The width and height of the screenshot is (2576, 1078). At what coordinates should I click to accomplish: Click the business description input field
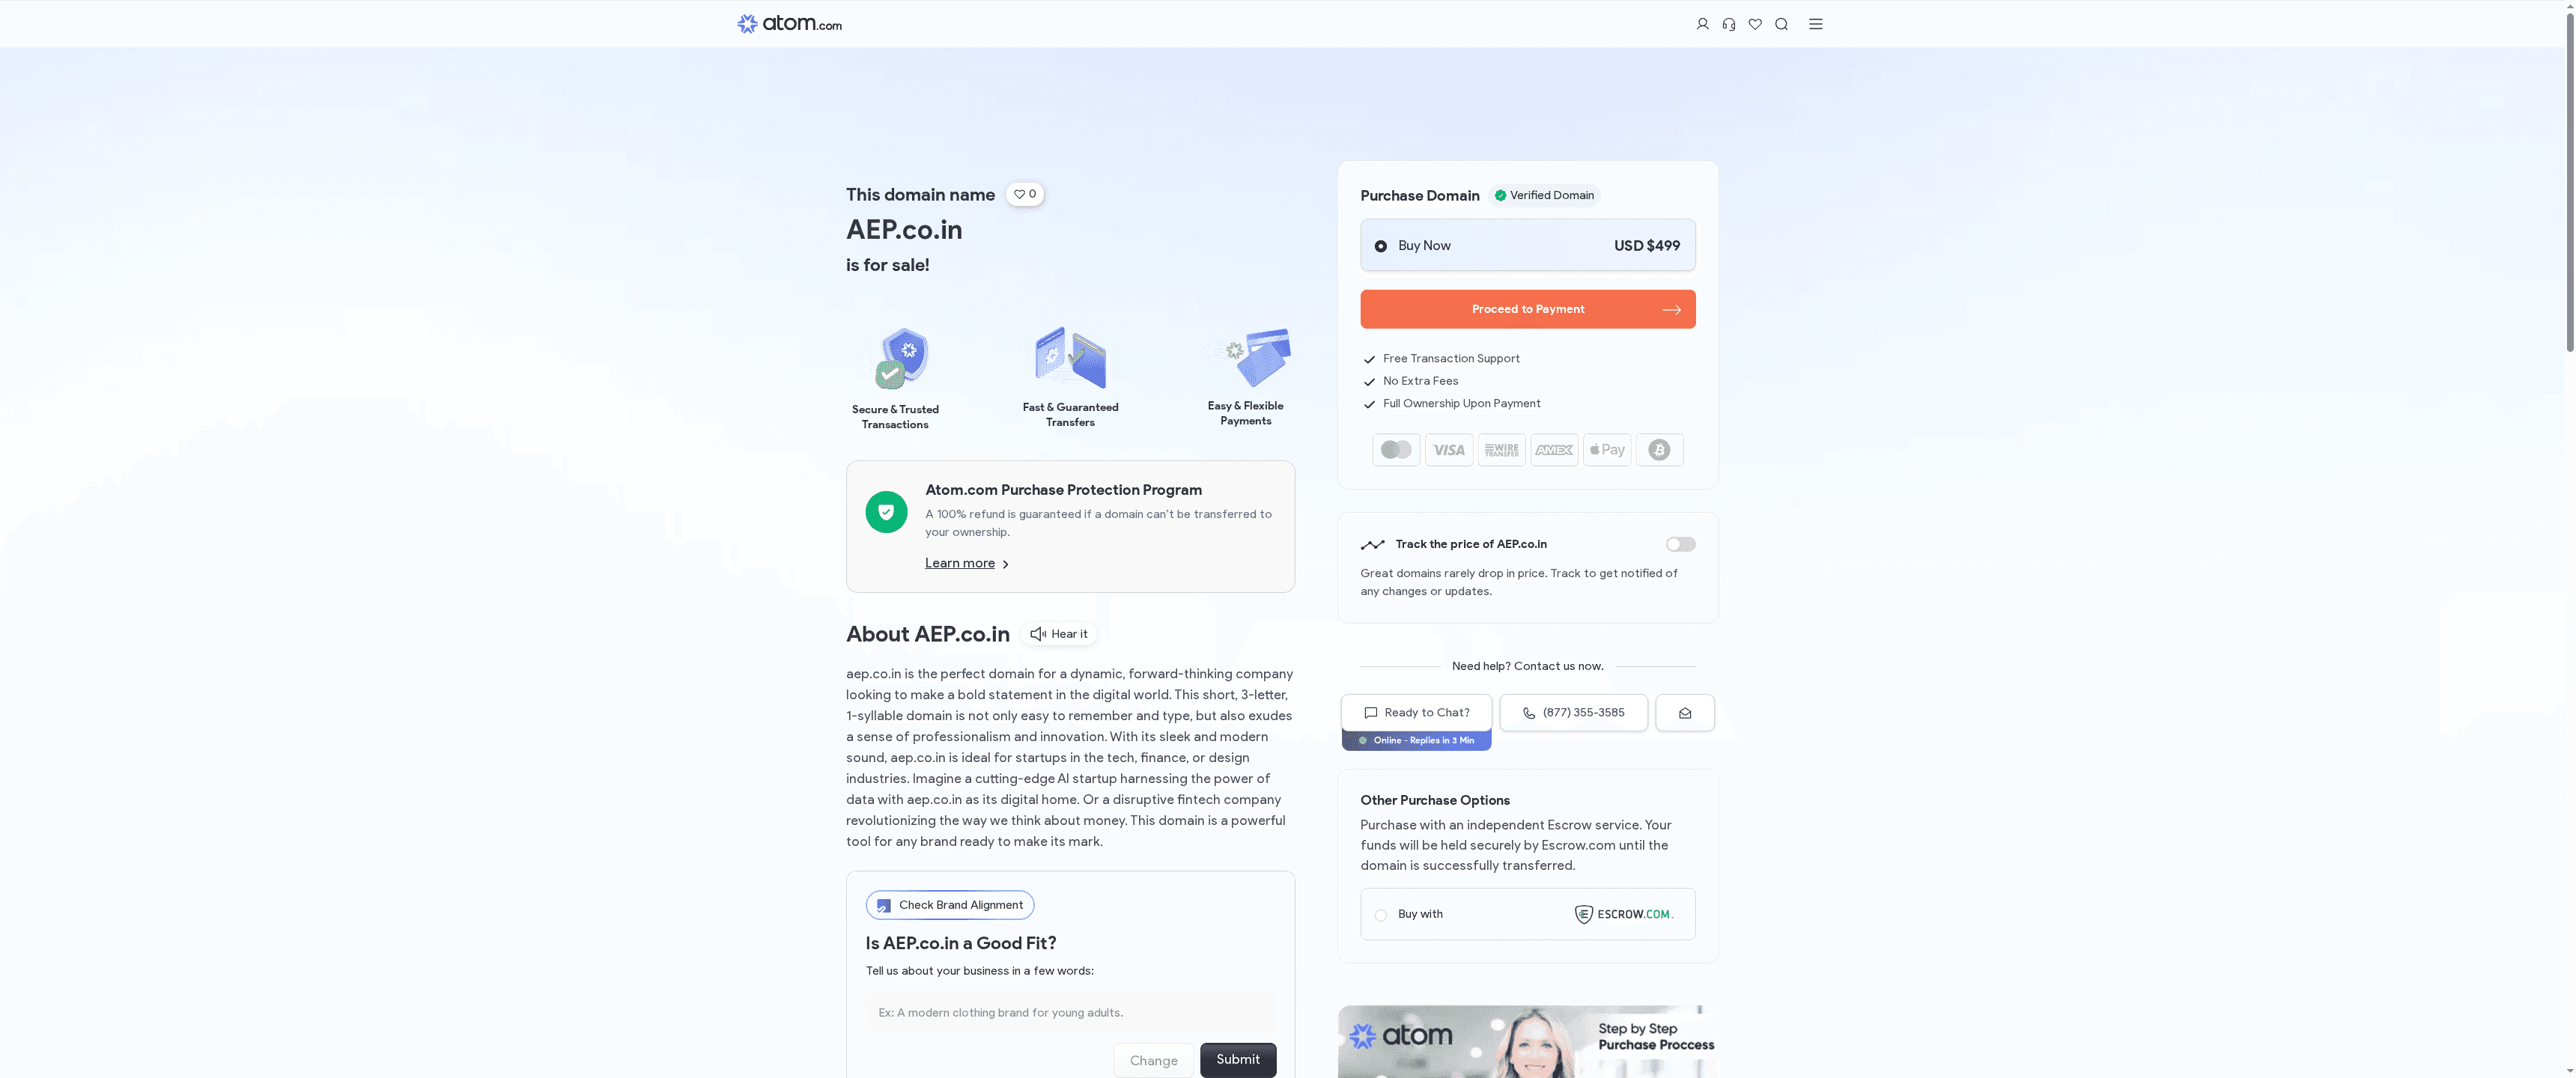(1070, 1012)
